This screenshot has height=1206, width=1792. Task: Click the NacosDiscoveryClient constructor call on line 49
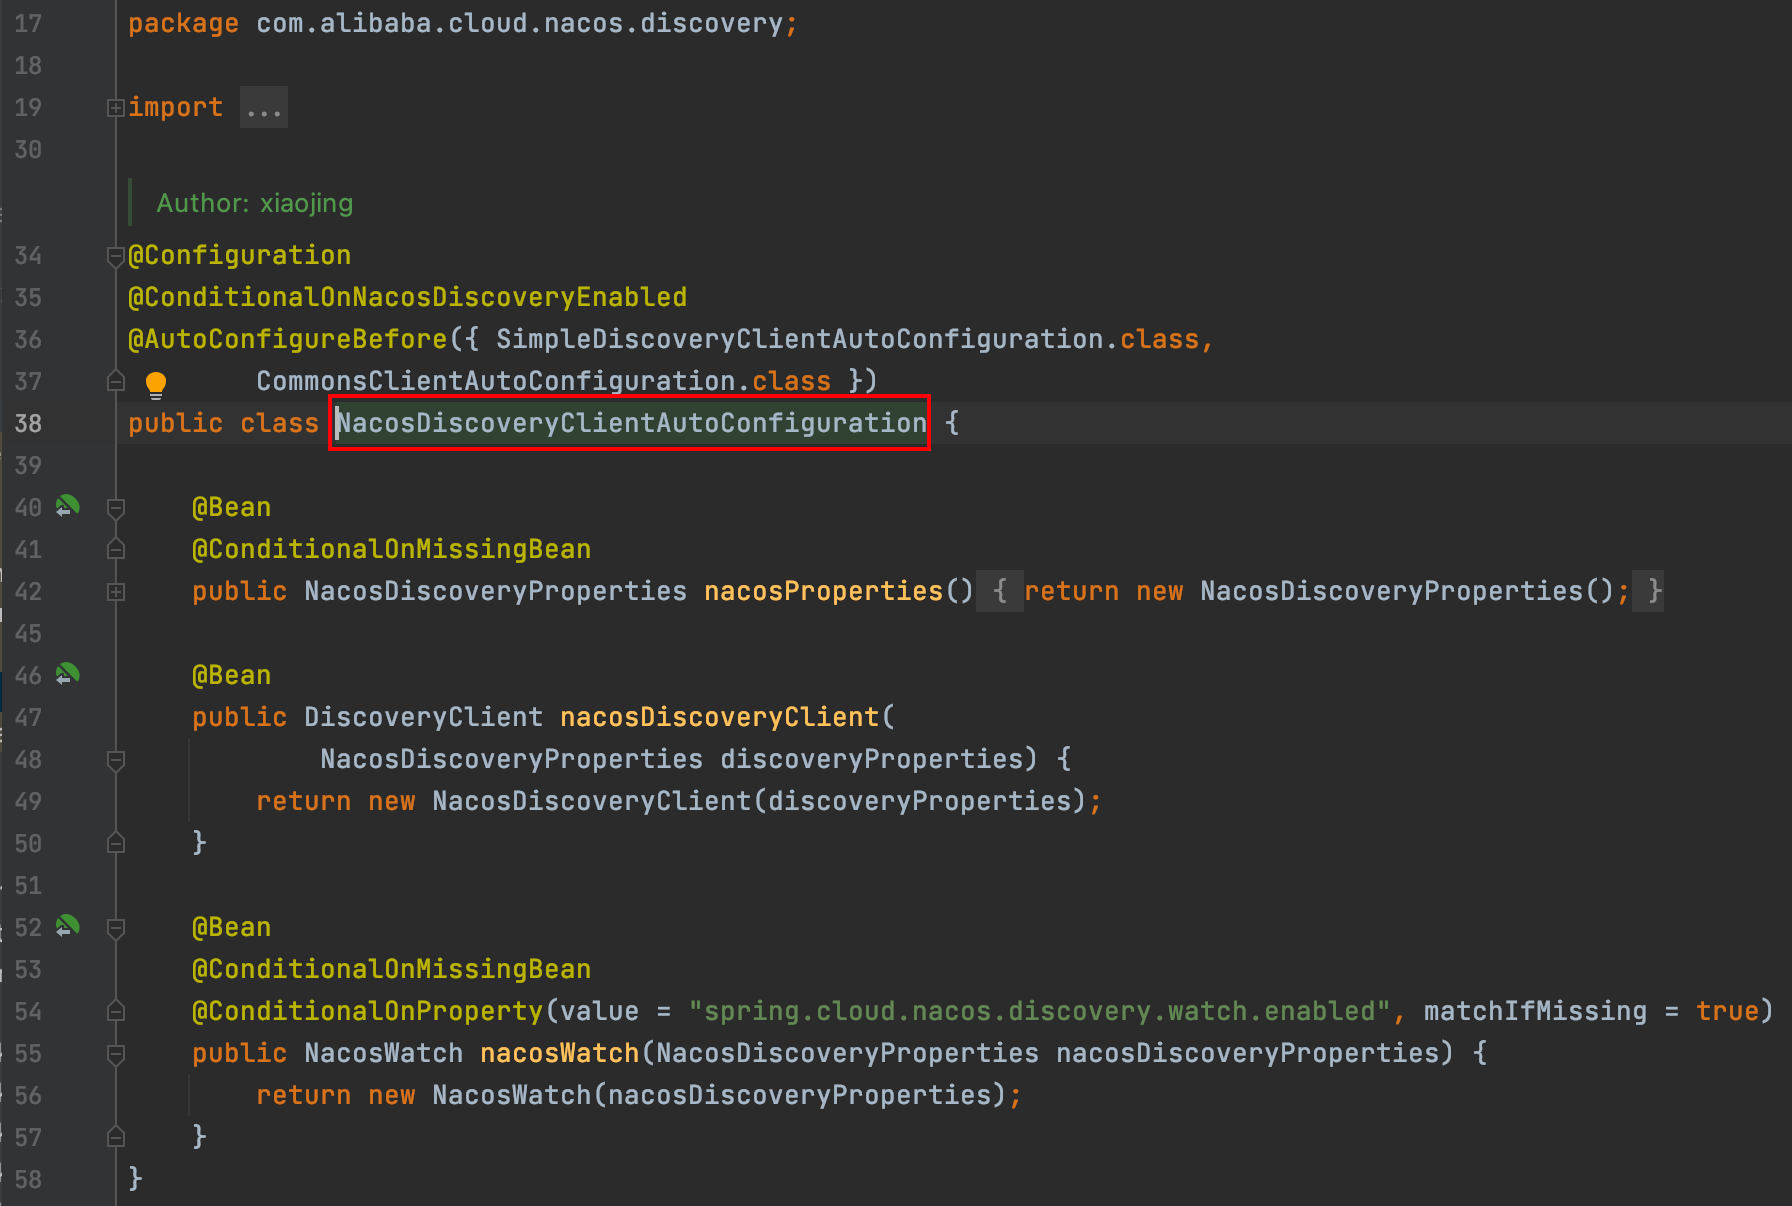coord(592,801)
